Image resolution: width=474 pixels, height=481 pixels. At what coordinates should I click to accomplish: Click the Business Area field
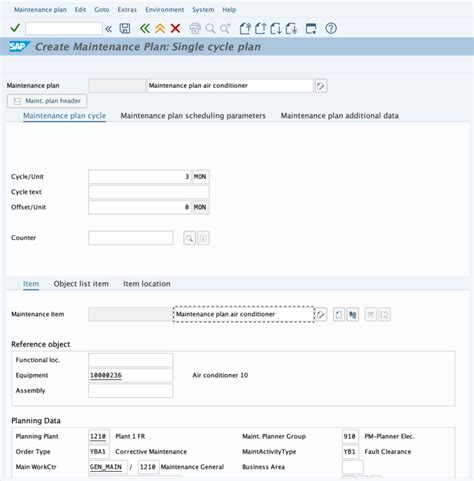[x=353, y=467]
